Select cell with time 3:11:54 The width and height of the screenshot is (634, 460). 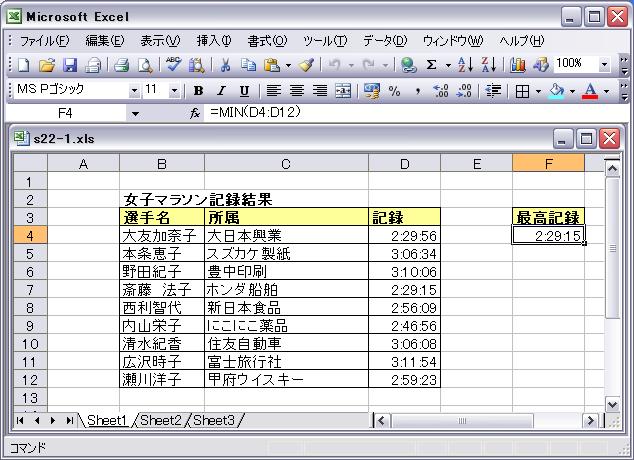404,361
